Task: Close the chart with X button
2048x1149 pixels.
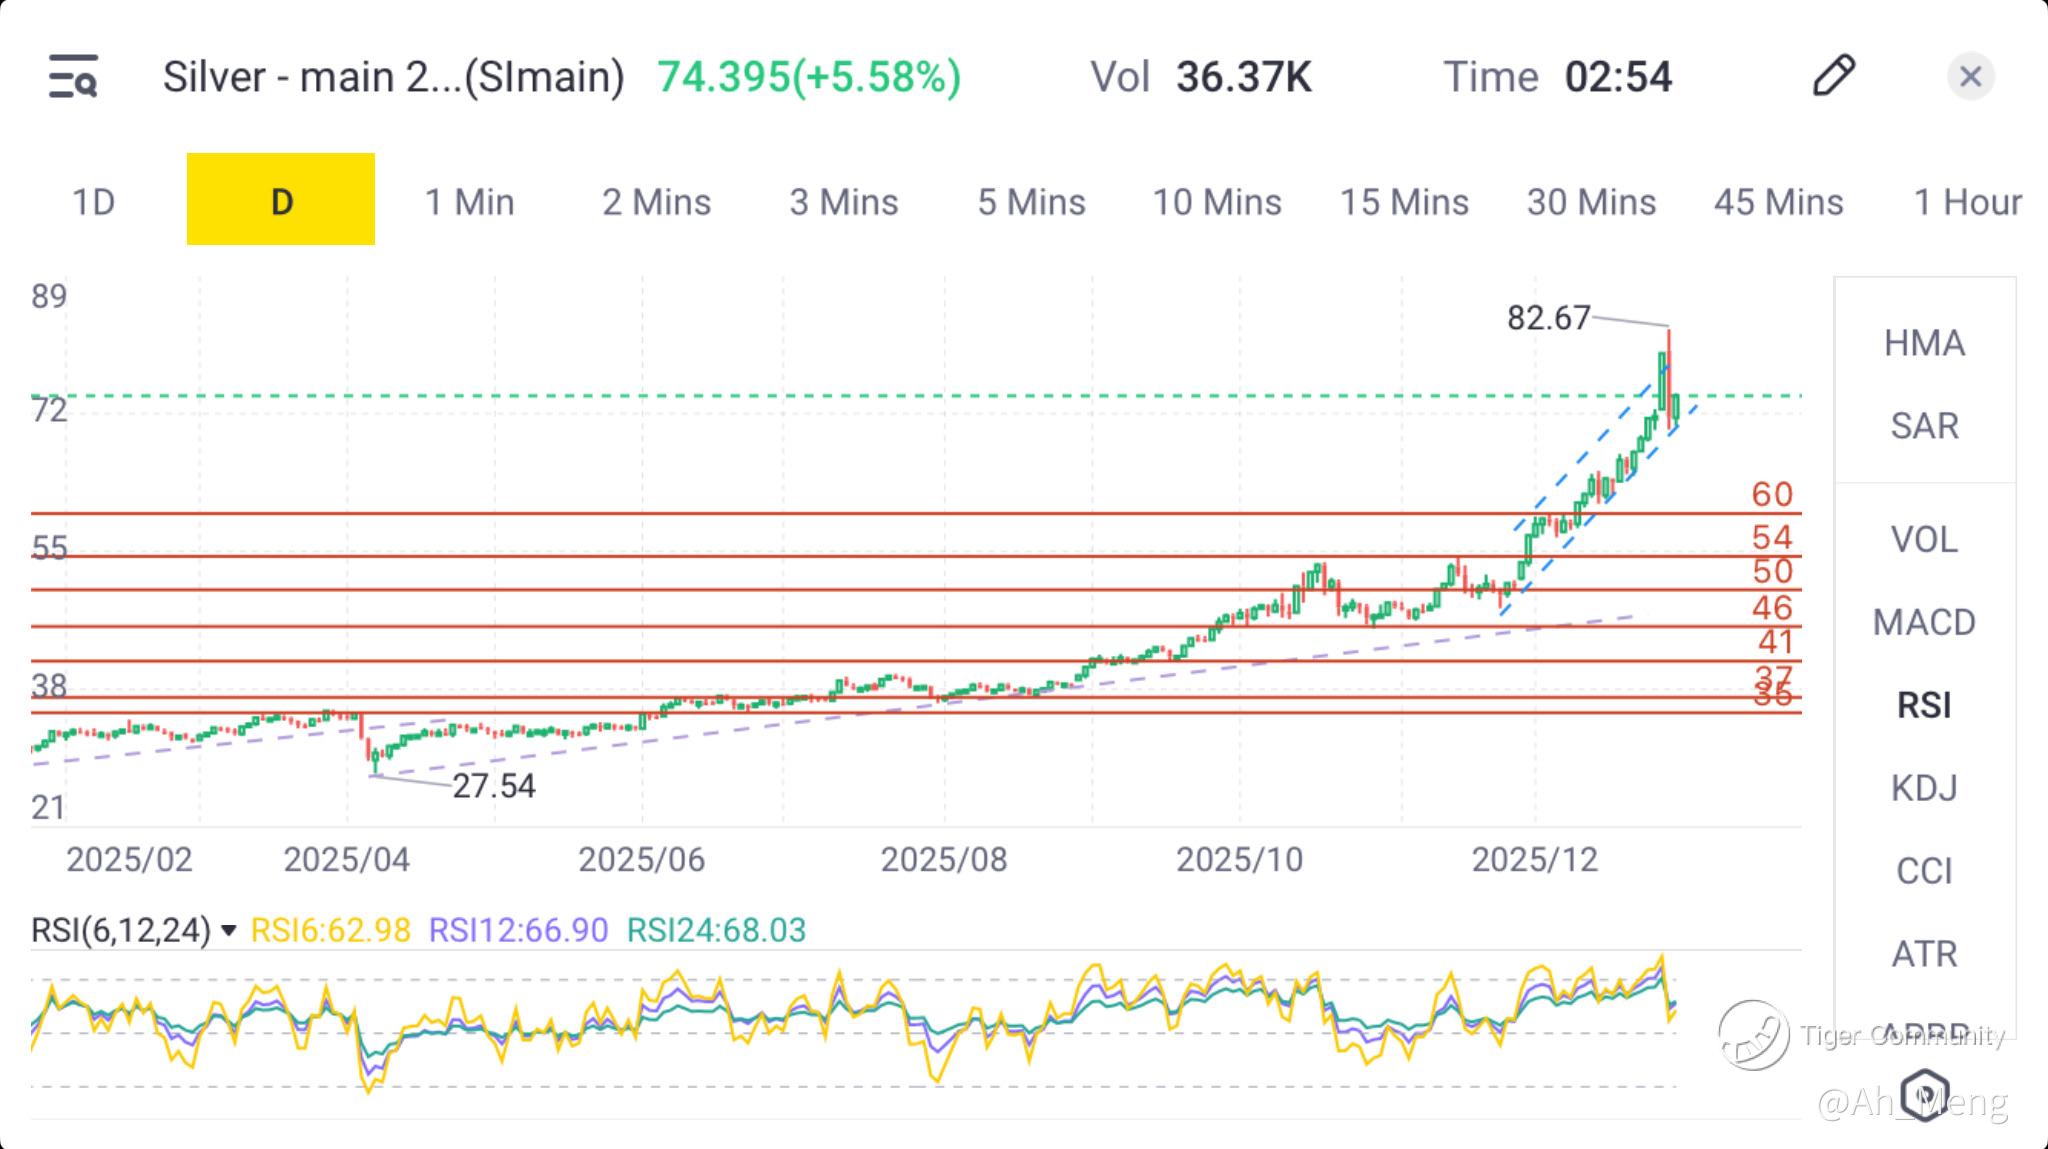Action: [1970, 77]
